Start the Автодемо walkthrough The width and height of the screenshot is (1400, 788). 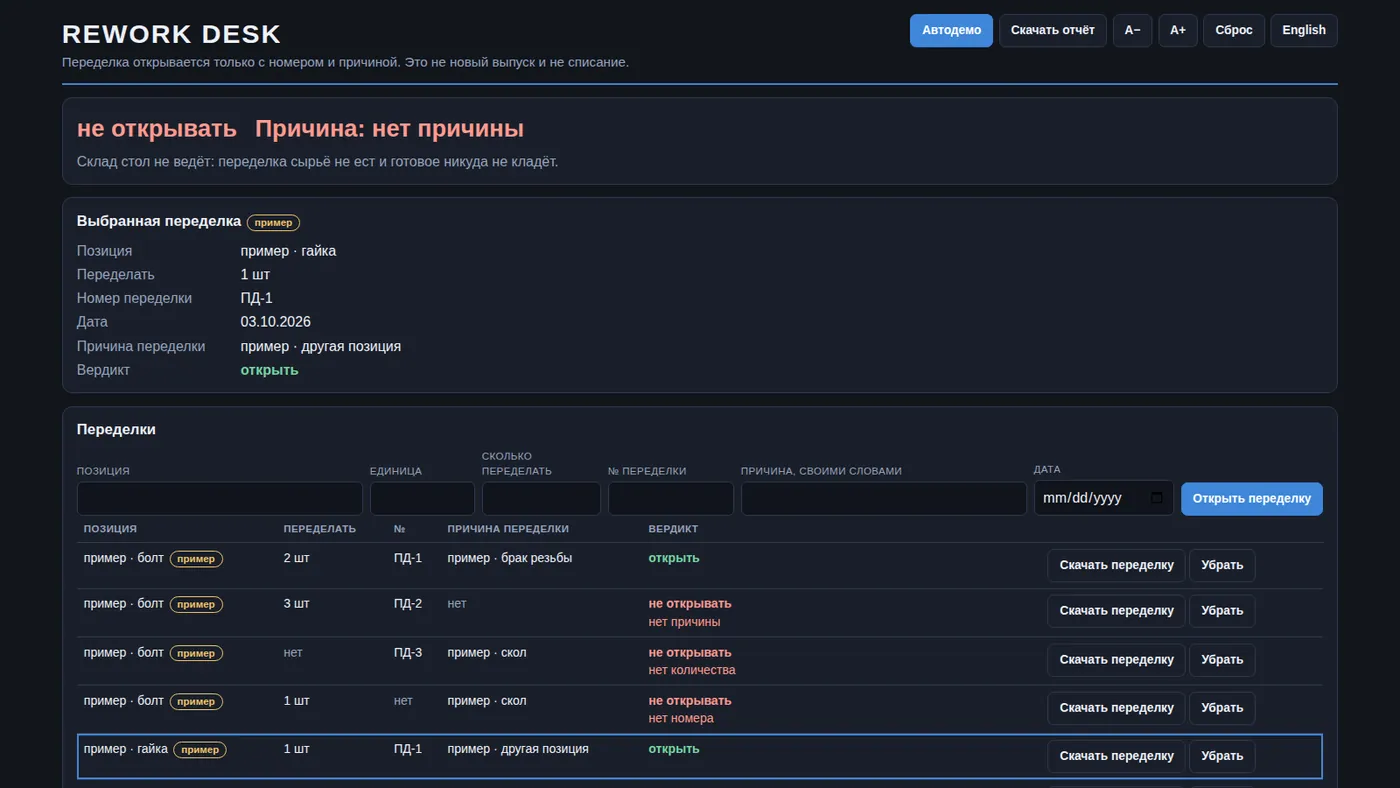(x=951, y=30)
